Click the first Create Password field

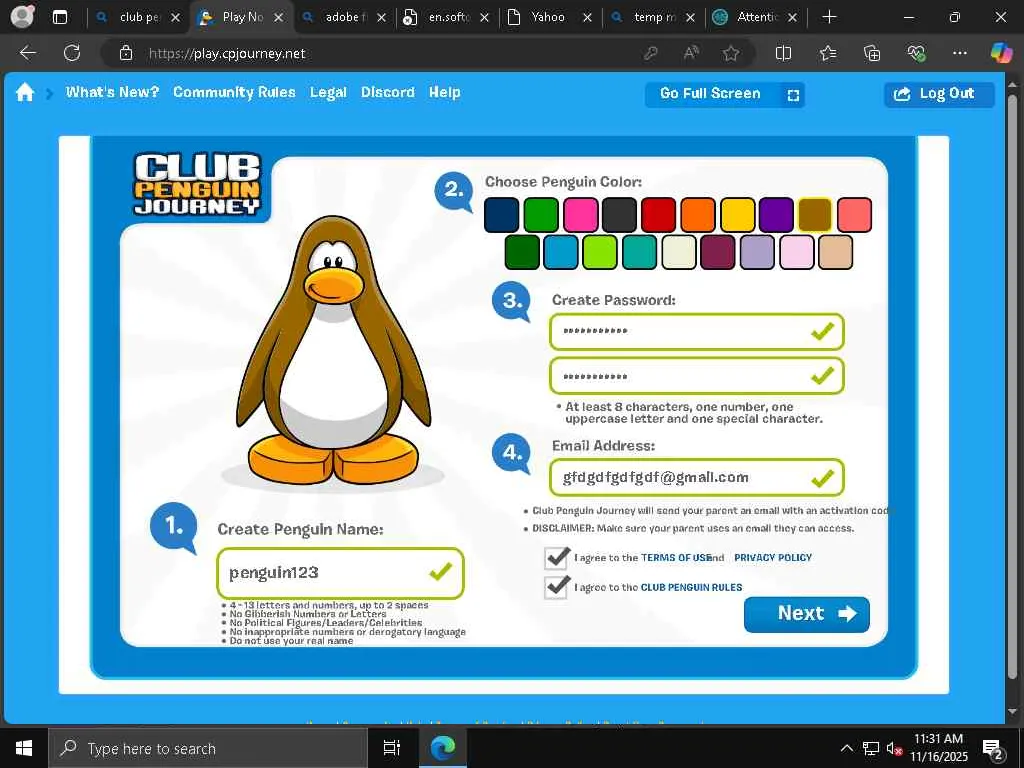pos(696,331)
